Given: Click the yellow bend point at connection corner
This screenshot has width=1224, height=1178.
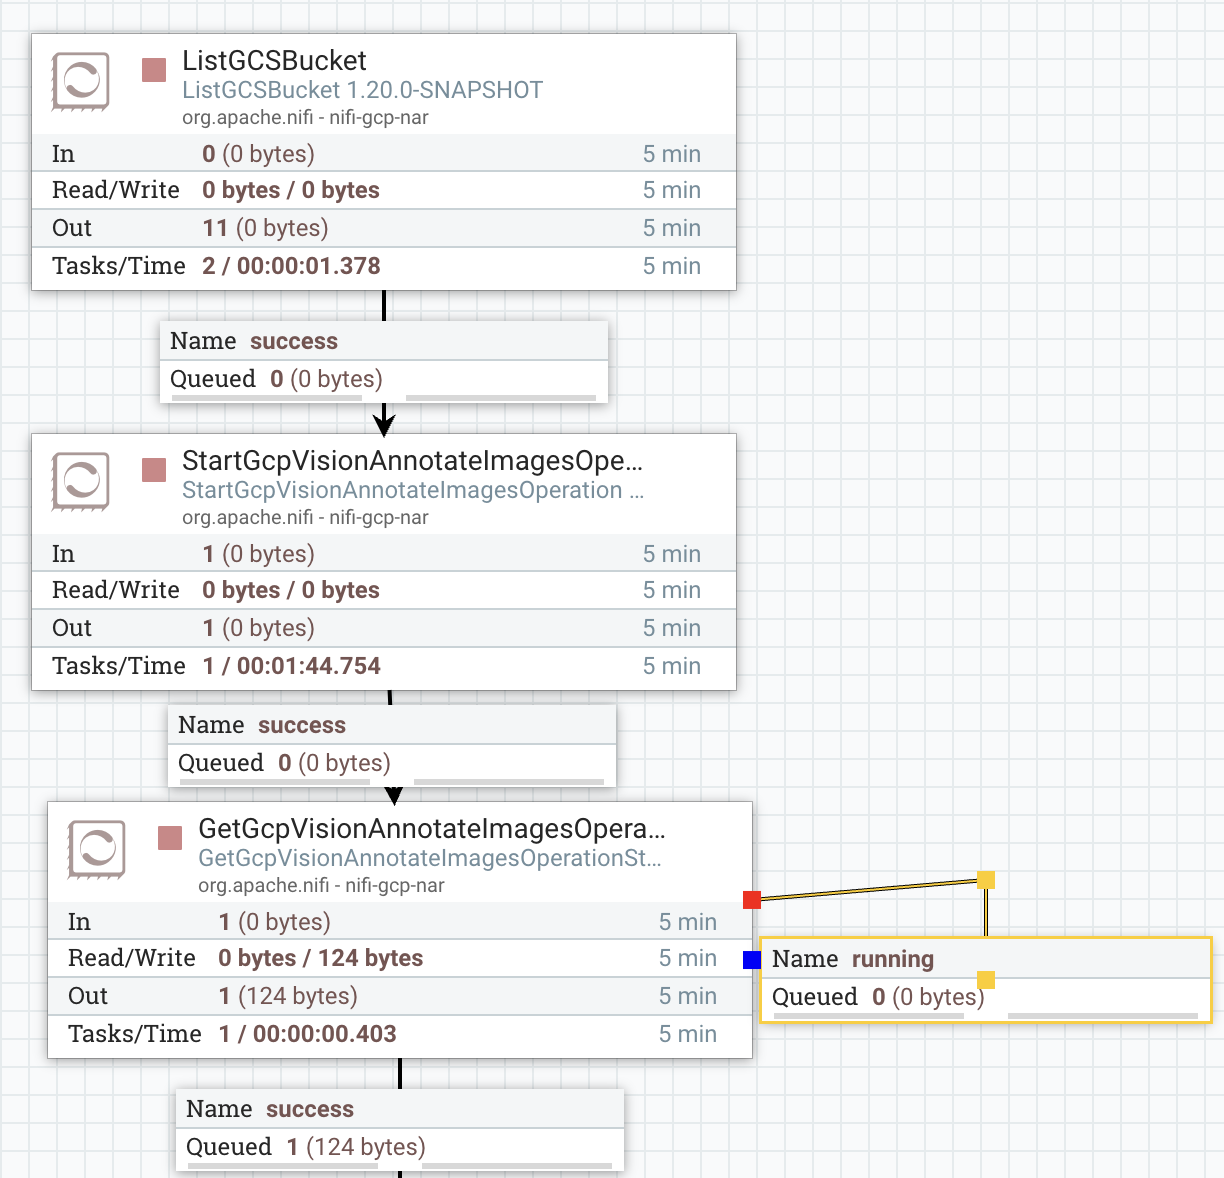Looking at the screenshot, I should (986, 880).
